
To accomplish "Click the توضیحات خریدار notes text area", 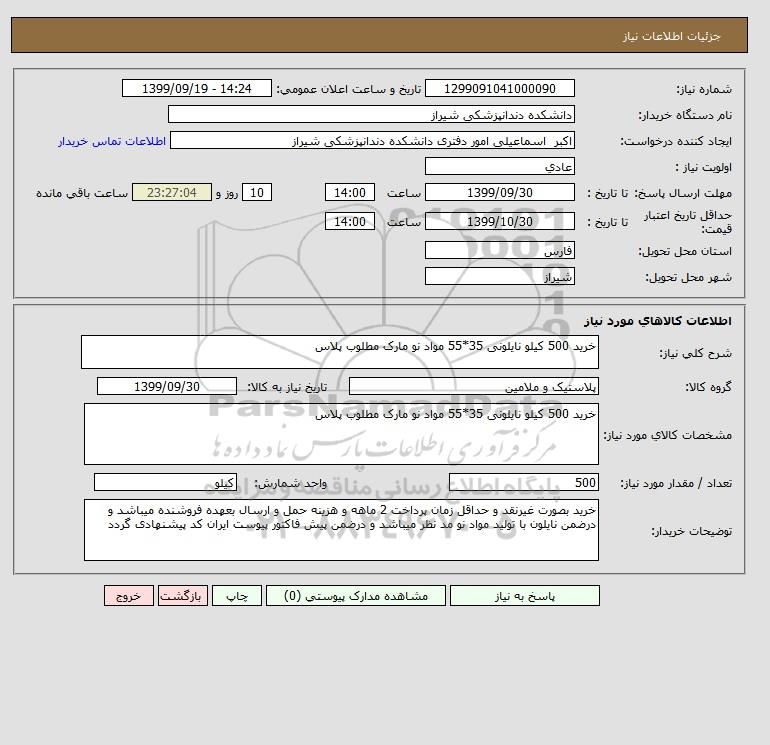I will click(x=341, y=530).
